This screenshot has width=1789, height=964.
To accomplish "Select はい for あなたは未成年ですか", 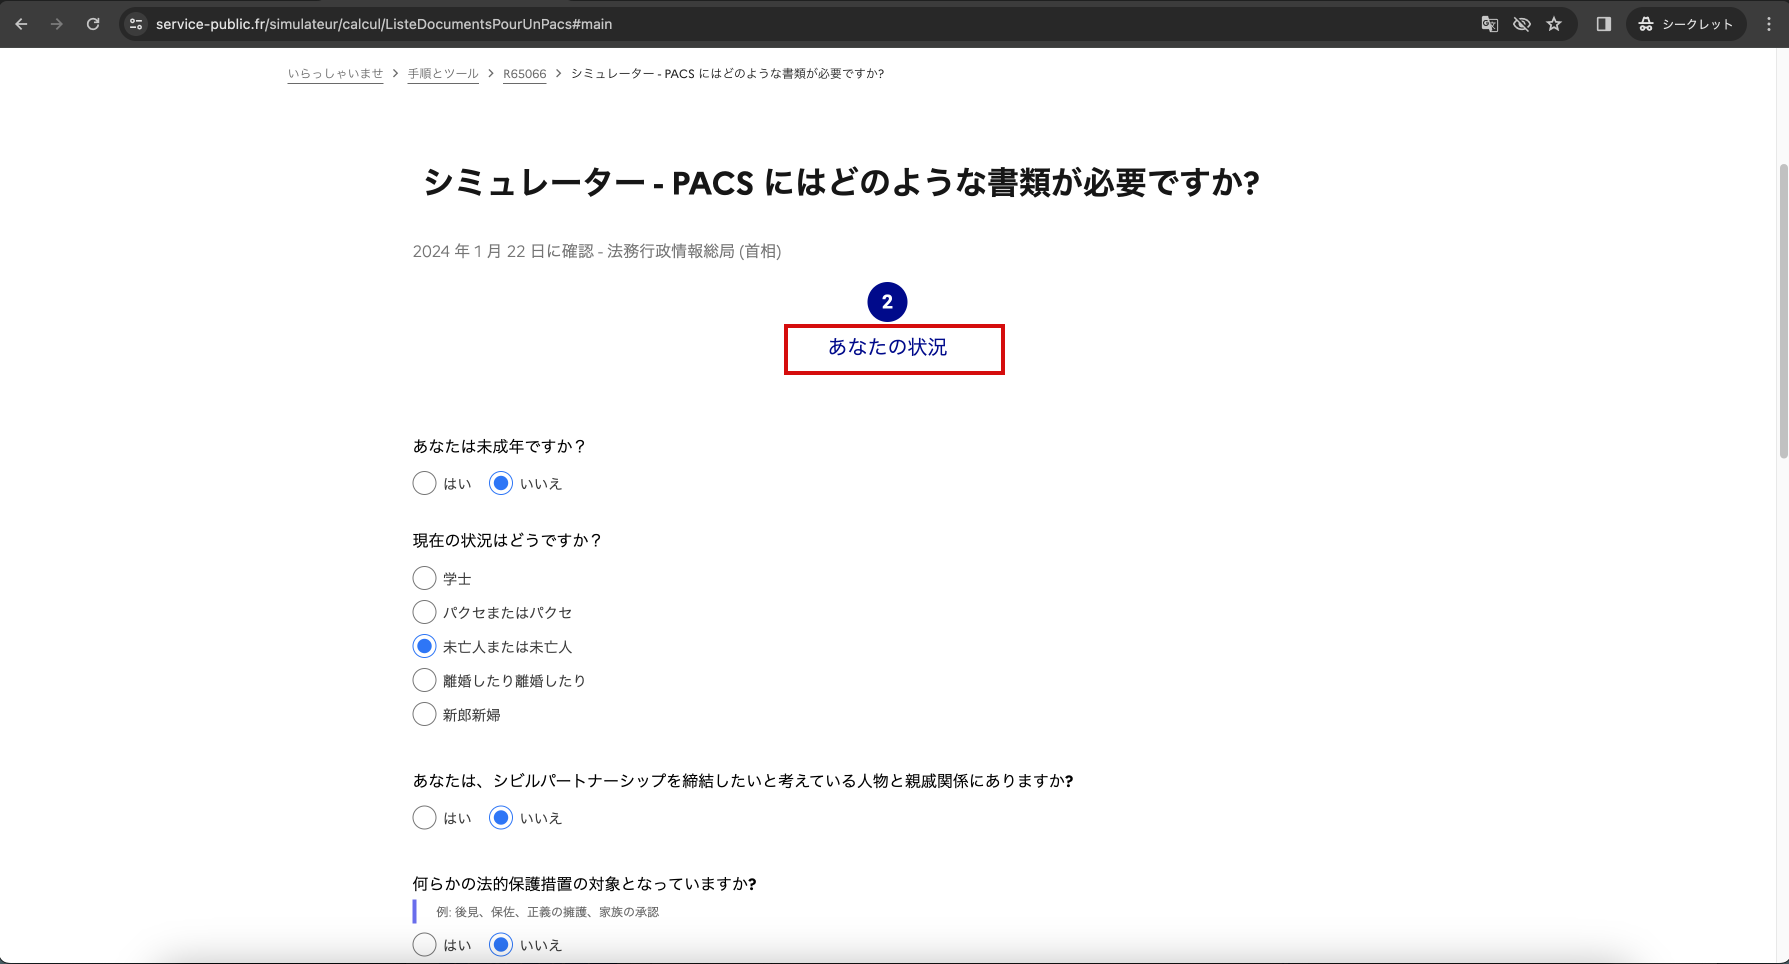I will [x=425, y=484].
